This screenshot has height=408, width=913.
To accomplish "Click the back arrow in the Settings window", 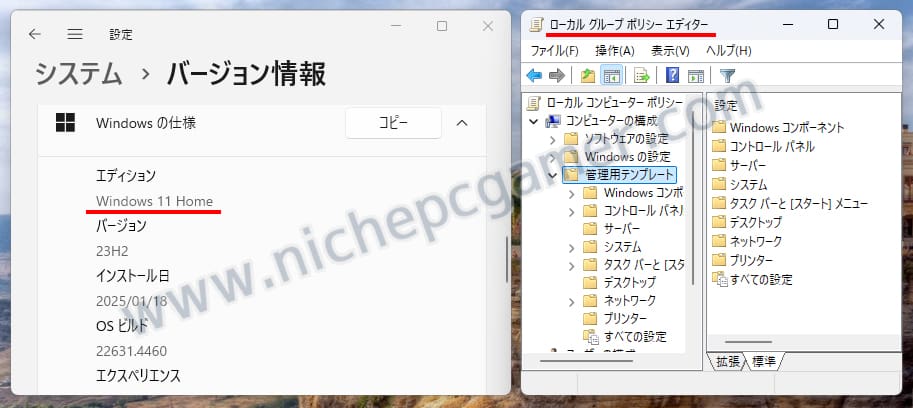I will pos(35,34).
